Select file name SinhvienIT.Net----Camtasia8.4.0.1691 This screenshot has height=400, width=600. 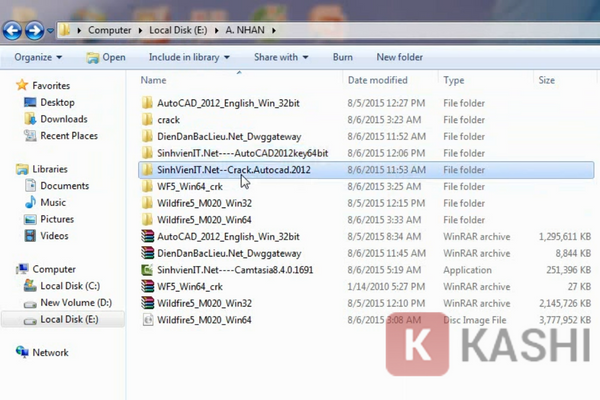click(235, 270)
